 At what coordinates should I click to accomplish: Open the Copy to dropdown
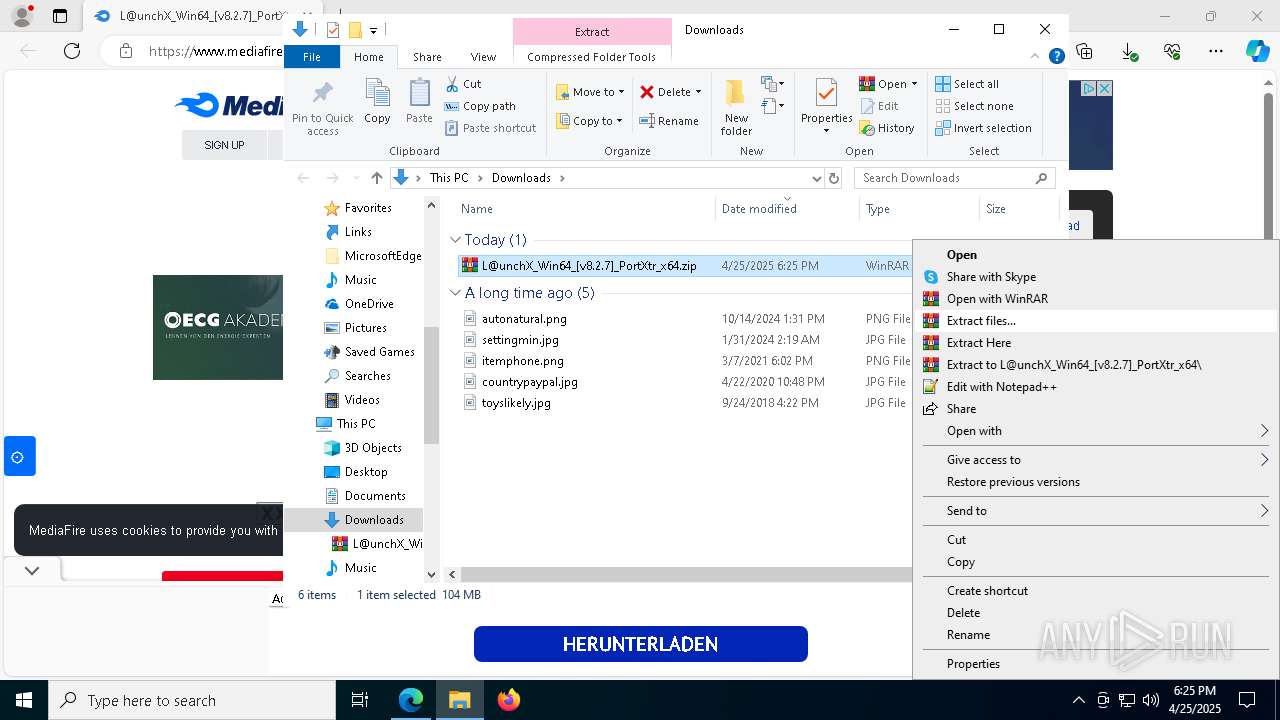click(x=589, y=121)
